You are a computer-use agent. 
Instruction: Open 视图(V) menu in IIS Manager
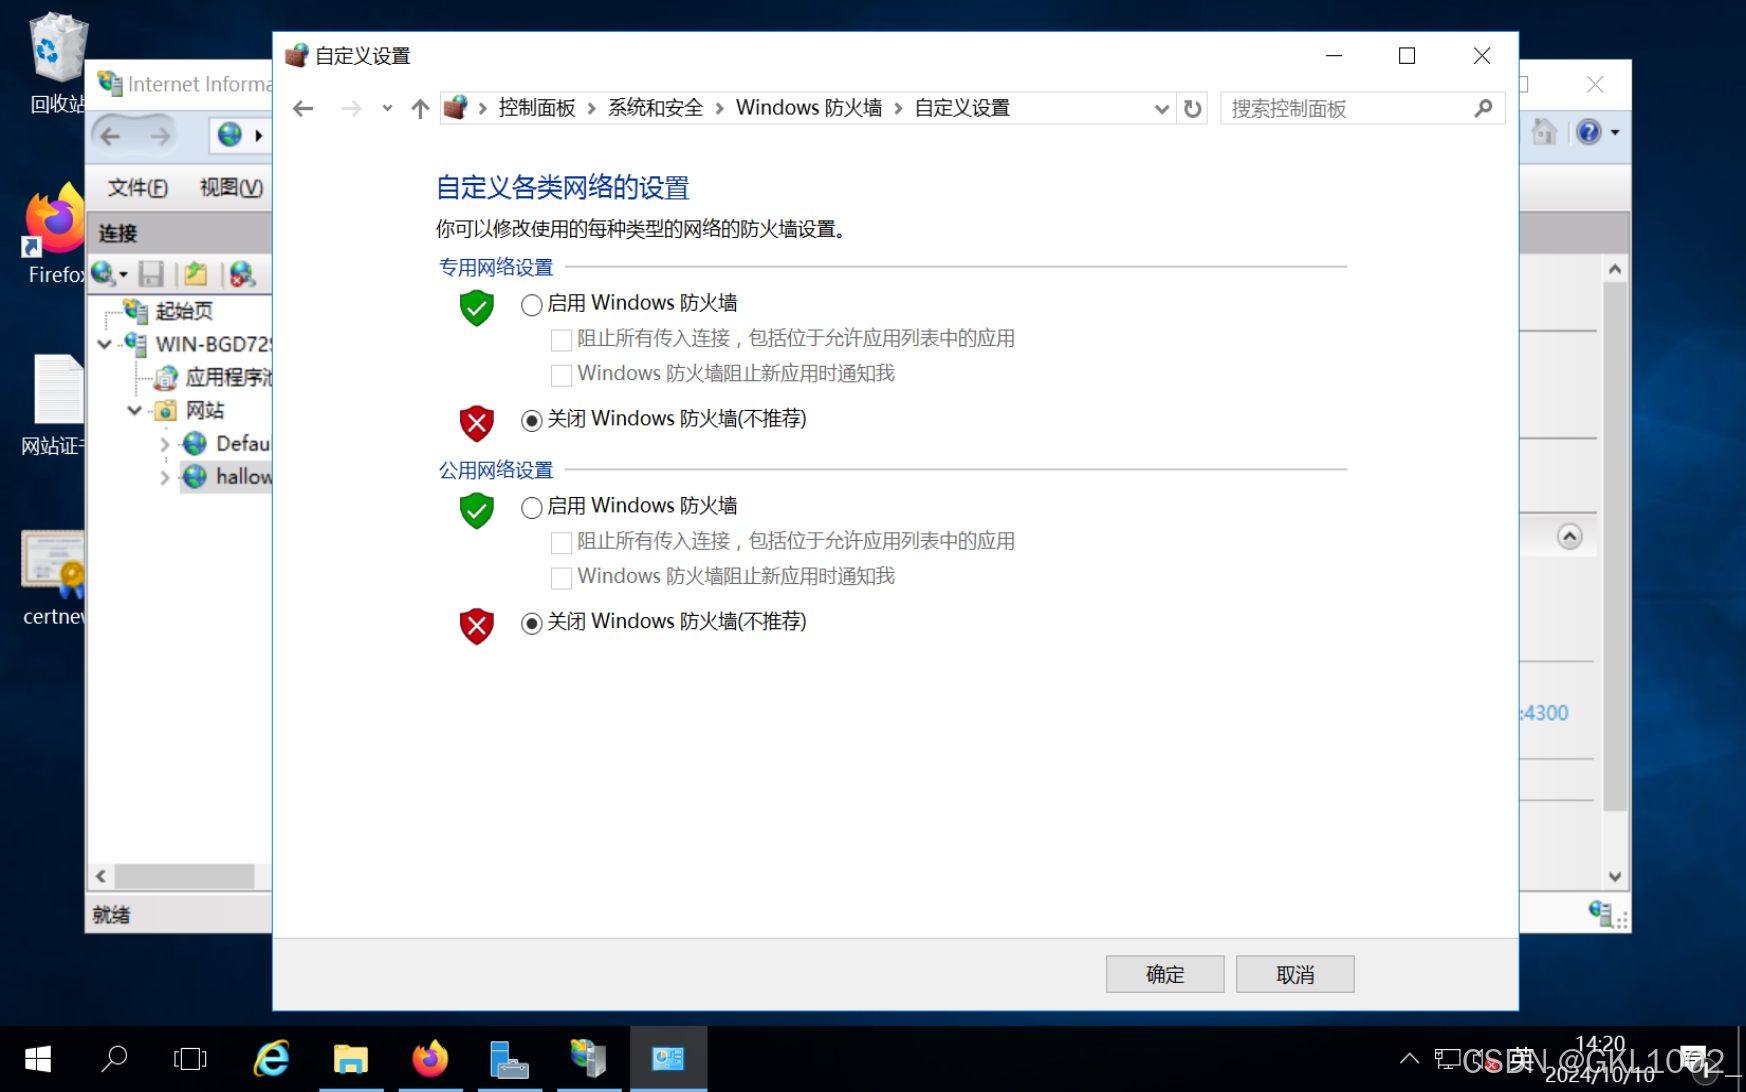coord(231,188)
